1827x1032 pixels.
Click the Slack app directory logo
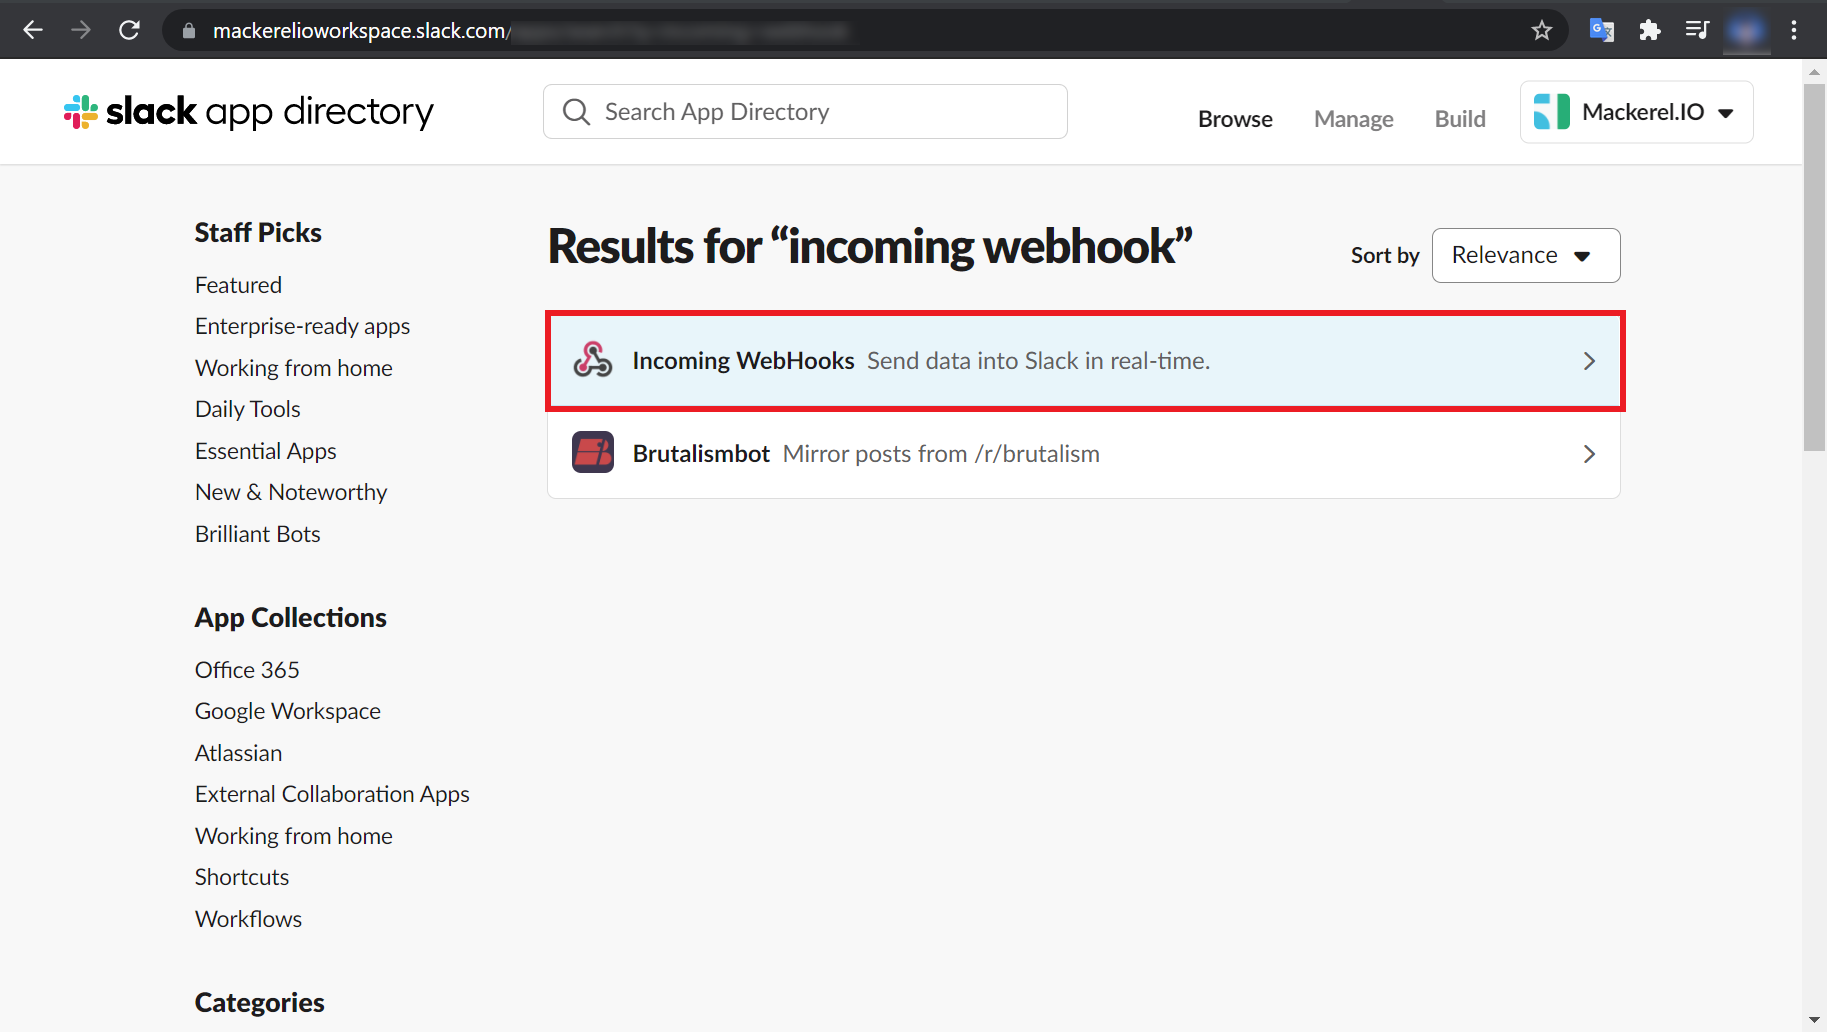point(246,111)
